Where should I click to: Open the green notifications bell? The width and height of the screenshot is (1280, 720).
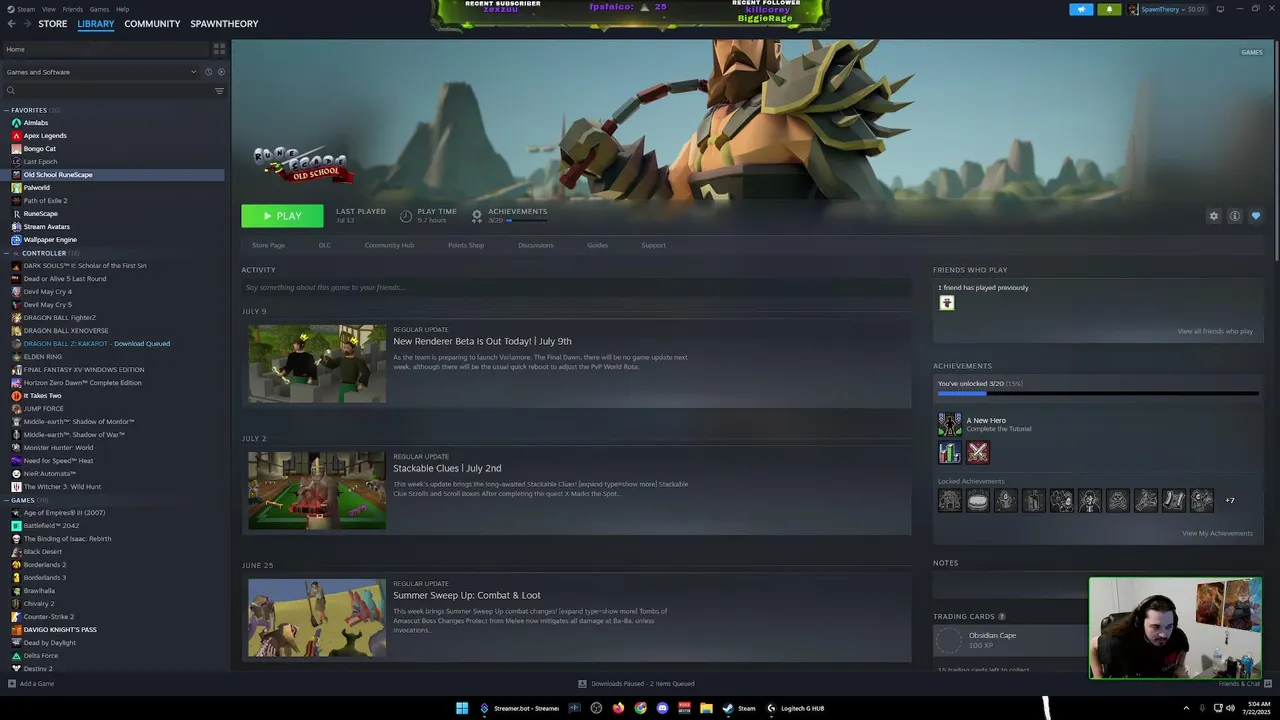point(1109,9)
